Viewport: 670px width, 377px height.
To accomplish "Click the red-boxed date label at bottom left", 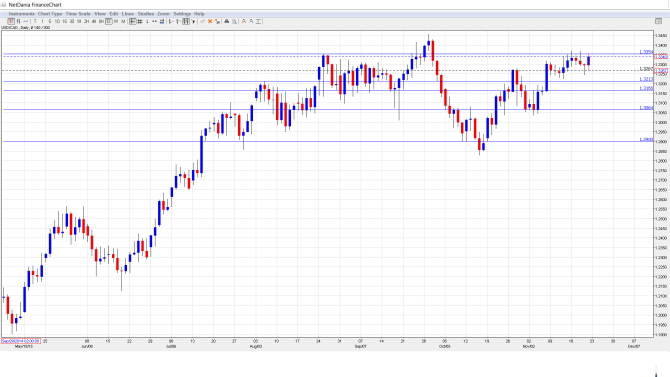I will (21, 341).
